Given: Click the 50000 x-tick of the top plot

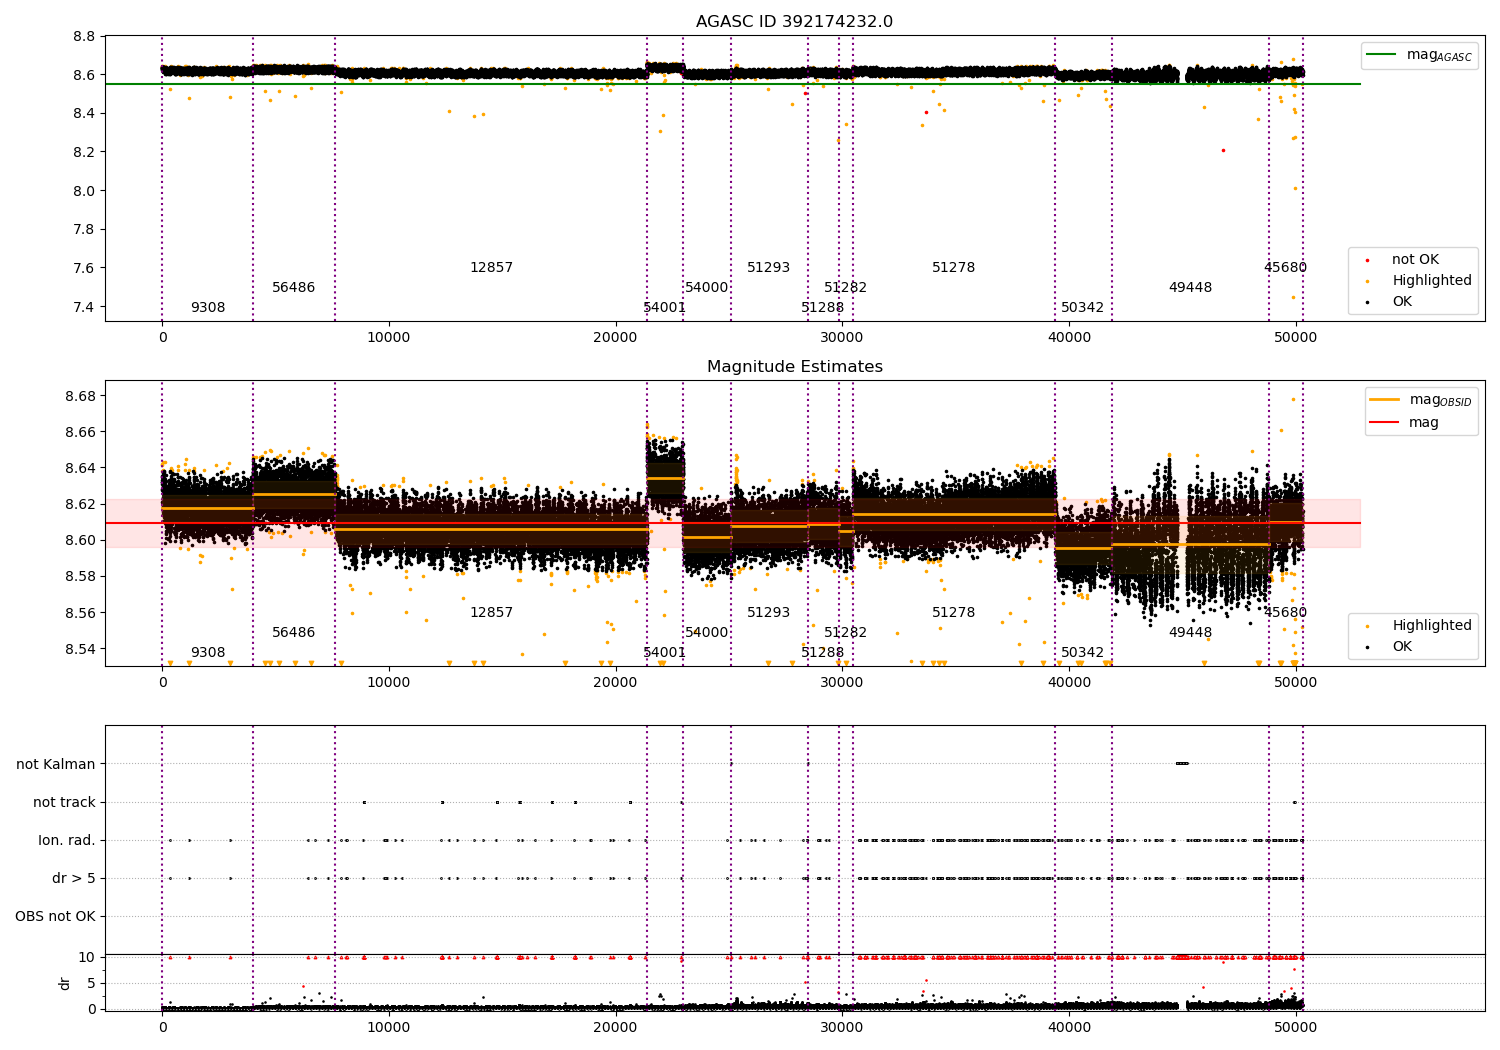Looking at the screenshot, I should click(1296, 338).
